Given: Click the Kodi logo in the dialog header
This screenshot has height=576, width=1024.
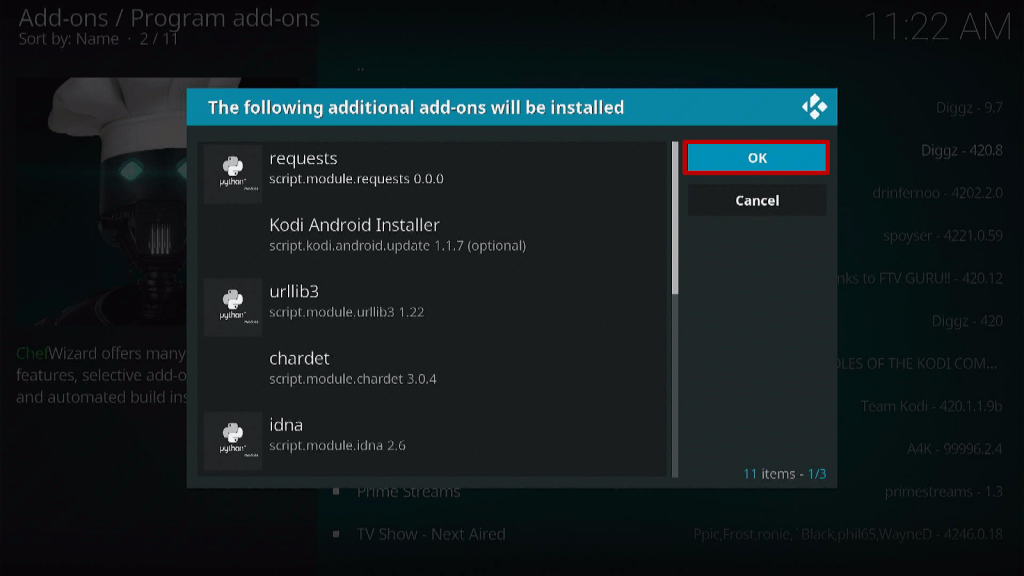Looking at the screenshot, I should [x=814, y=106].
